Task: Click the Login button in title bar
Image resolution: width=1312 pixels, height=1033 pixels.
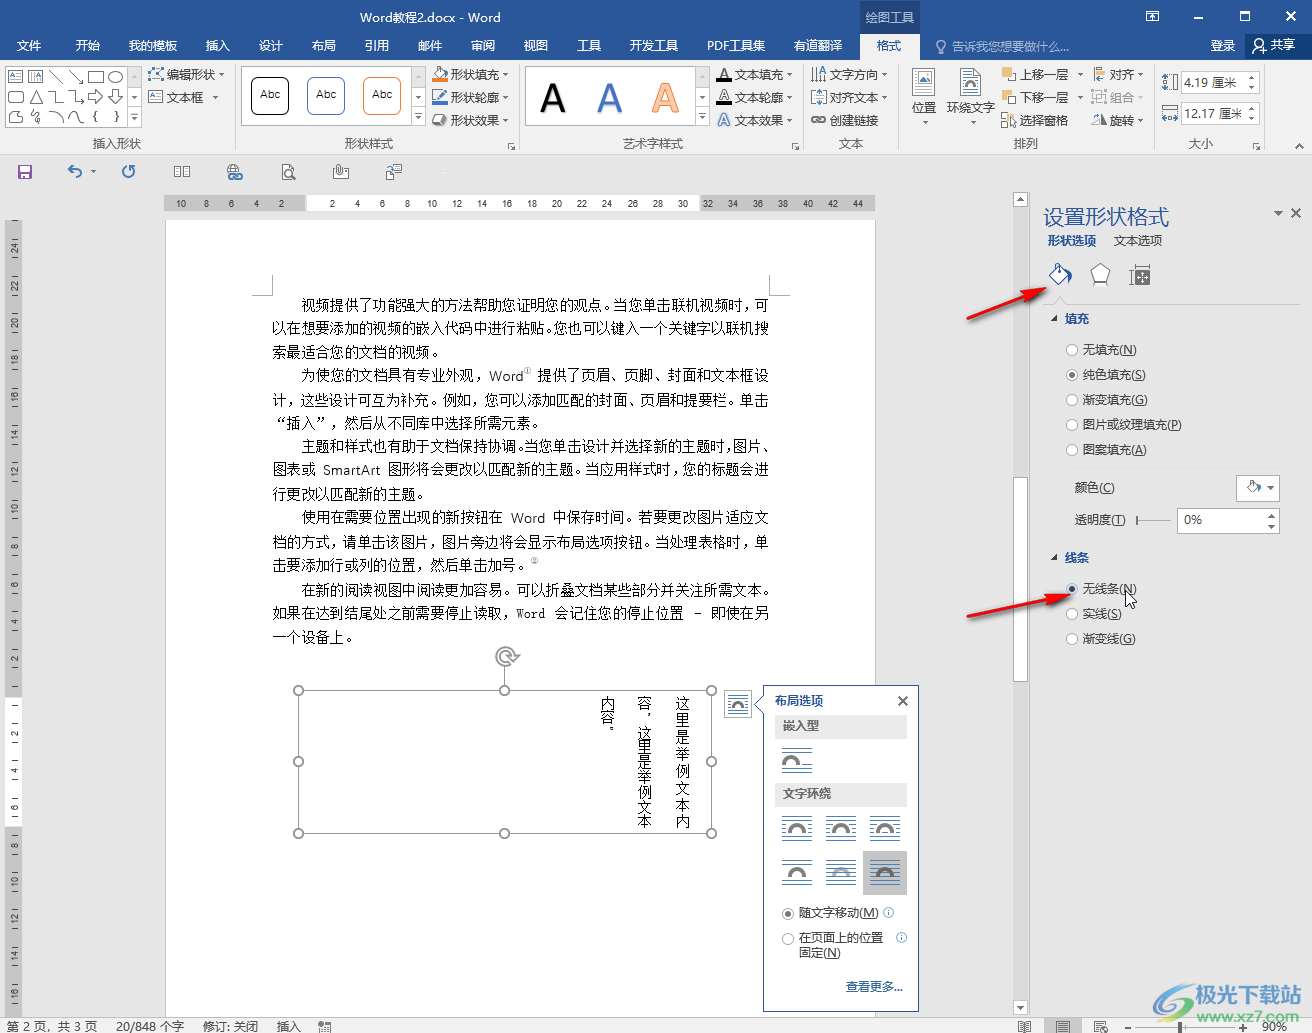Action: 1222,46
